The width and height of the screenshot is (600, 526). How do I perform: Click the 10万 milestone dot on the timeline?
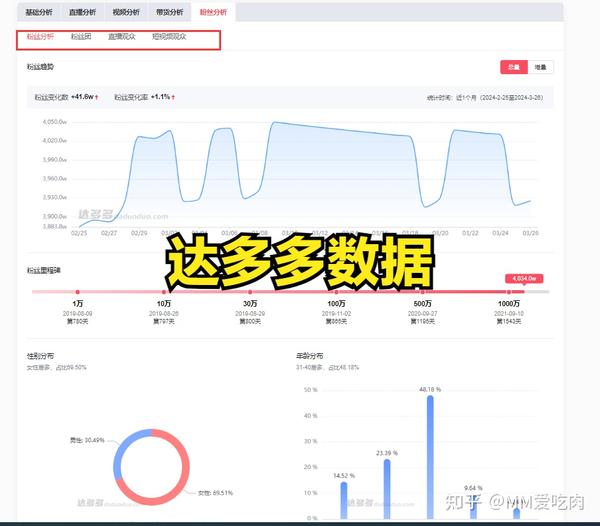[x=164, y=292]
